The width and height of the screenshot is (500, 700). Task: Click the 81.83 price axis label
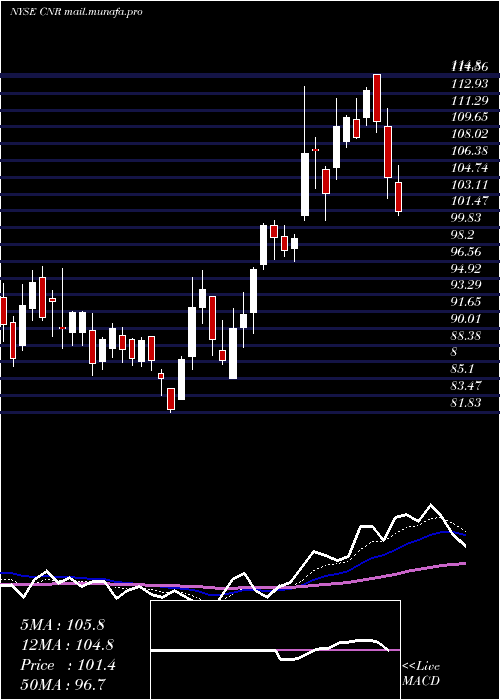[467, 403]
